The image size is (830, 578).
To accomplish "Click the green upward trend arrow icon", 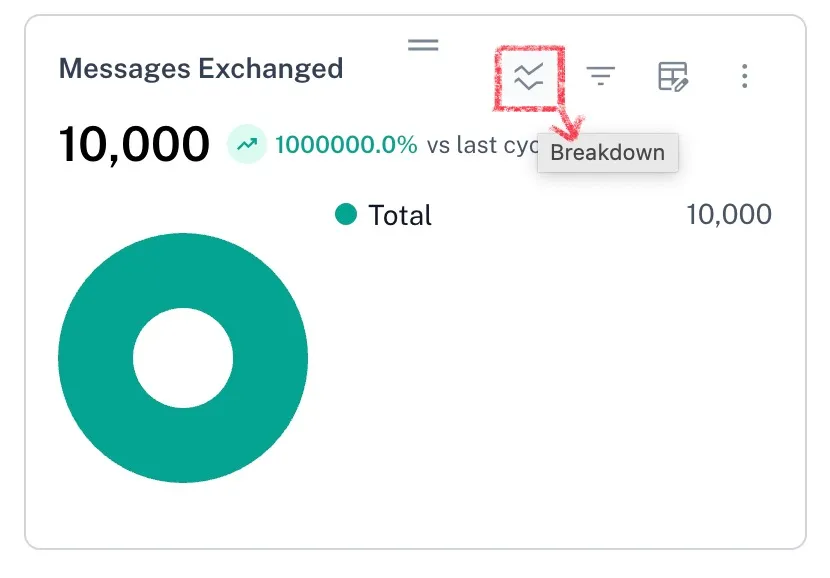I will coord(246,145).
